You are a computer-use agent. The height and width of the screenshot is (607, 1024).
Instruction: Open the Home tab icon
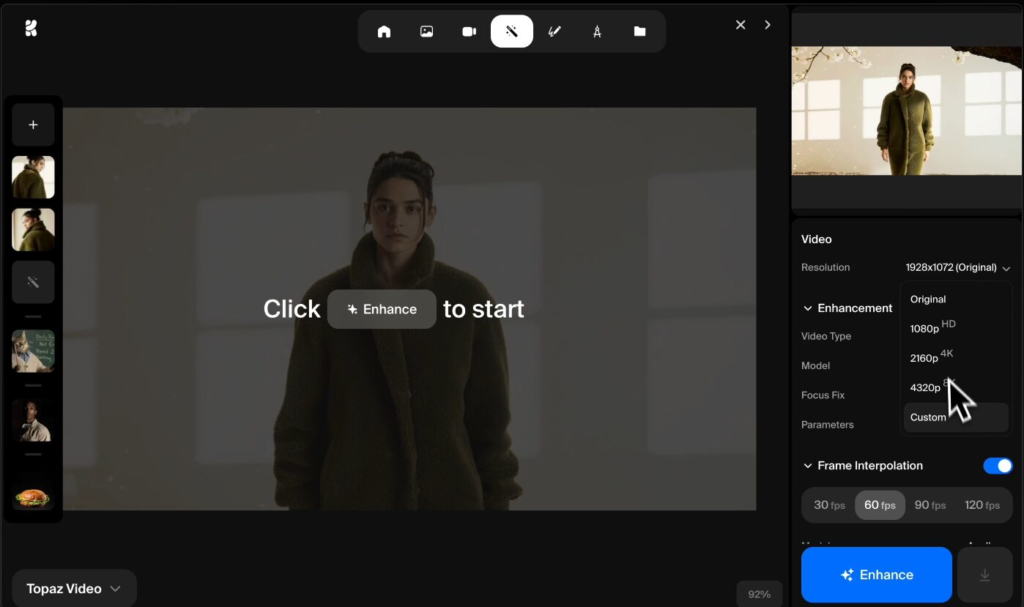pos(384,31)
